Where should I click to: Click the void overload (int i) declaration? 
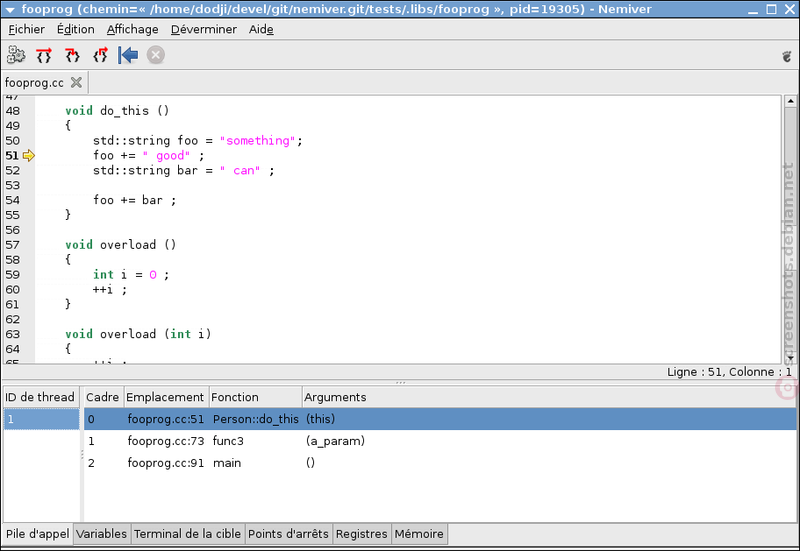coord(138,334)
